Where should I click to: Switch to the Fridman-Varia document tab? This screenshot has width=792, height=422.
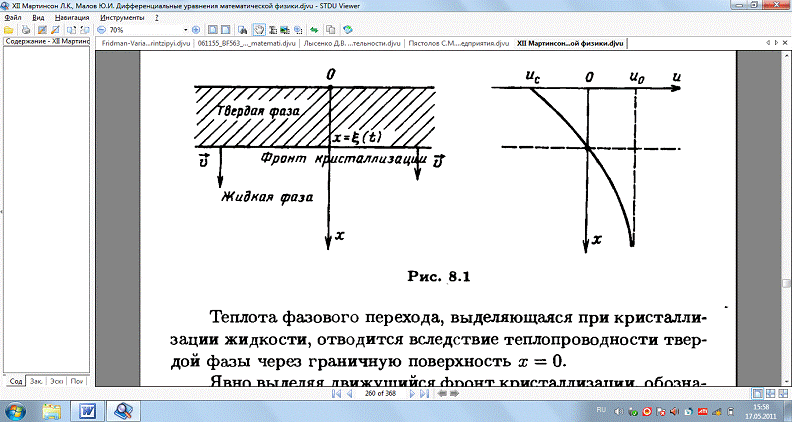tap(146, 43)
